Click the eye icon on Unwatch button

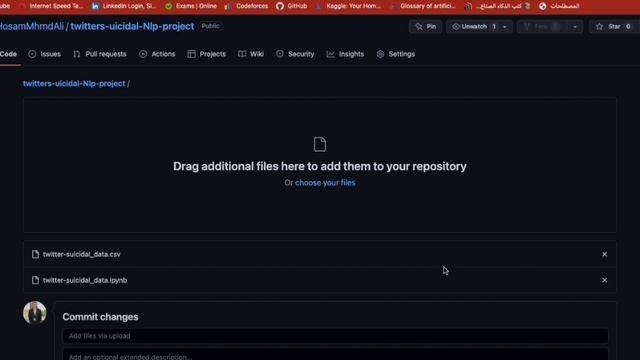click(x=456, y=27)
